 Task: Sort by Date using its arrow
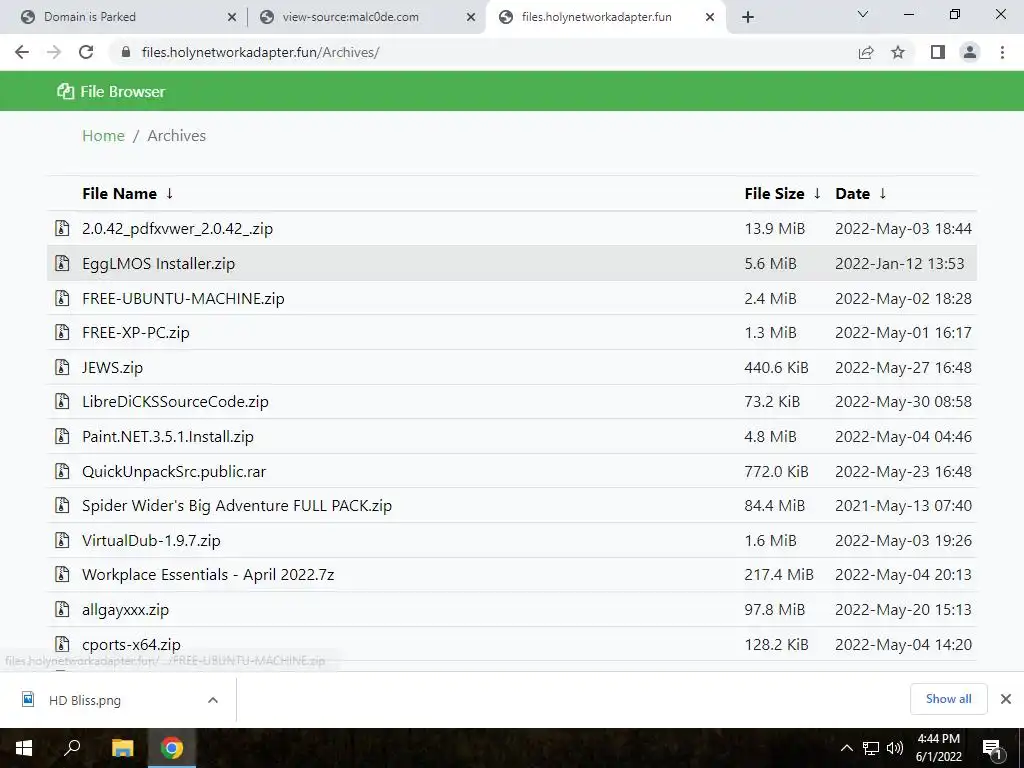pos(883,193)
